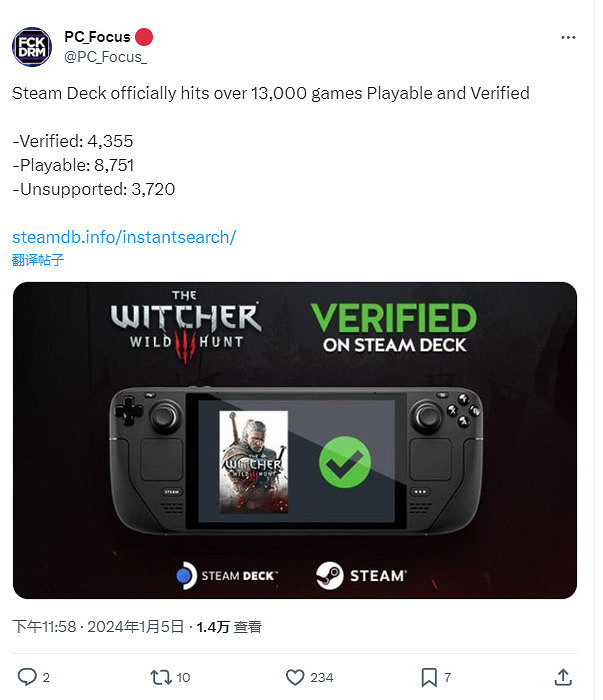Click the 翻译帖子 translate post link
603x700 pixels.
(38, 260)
